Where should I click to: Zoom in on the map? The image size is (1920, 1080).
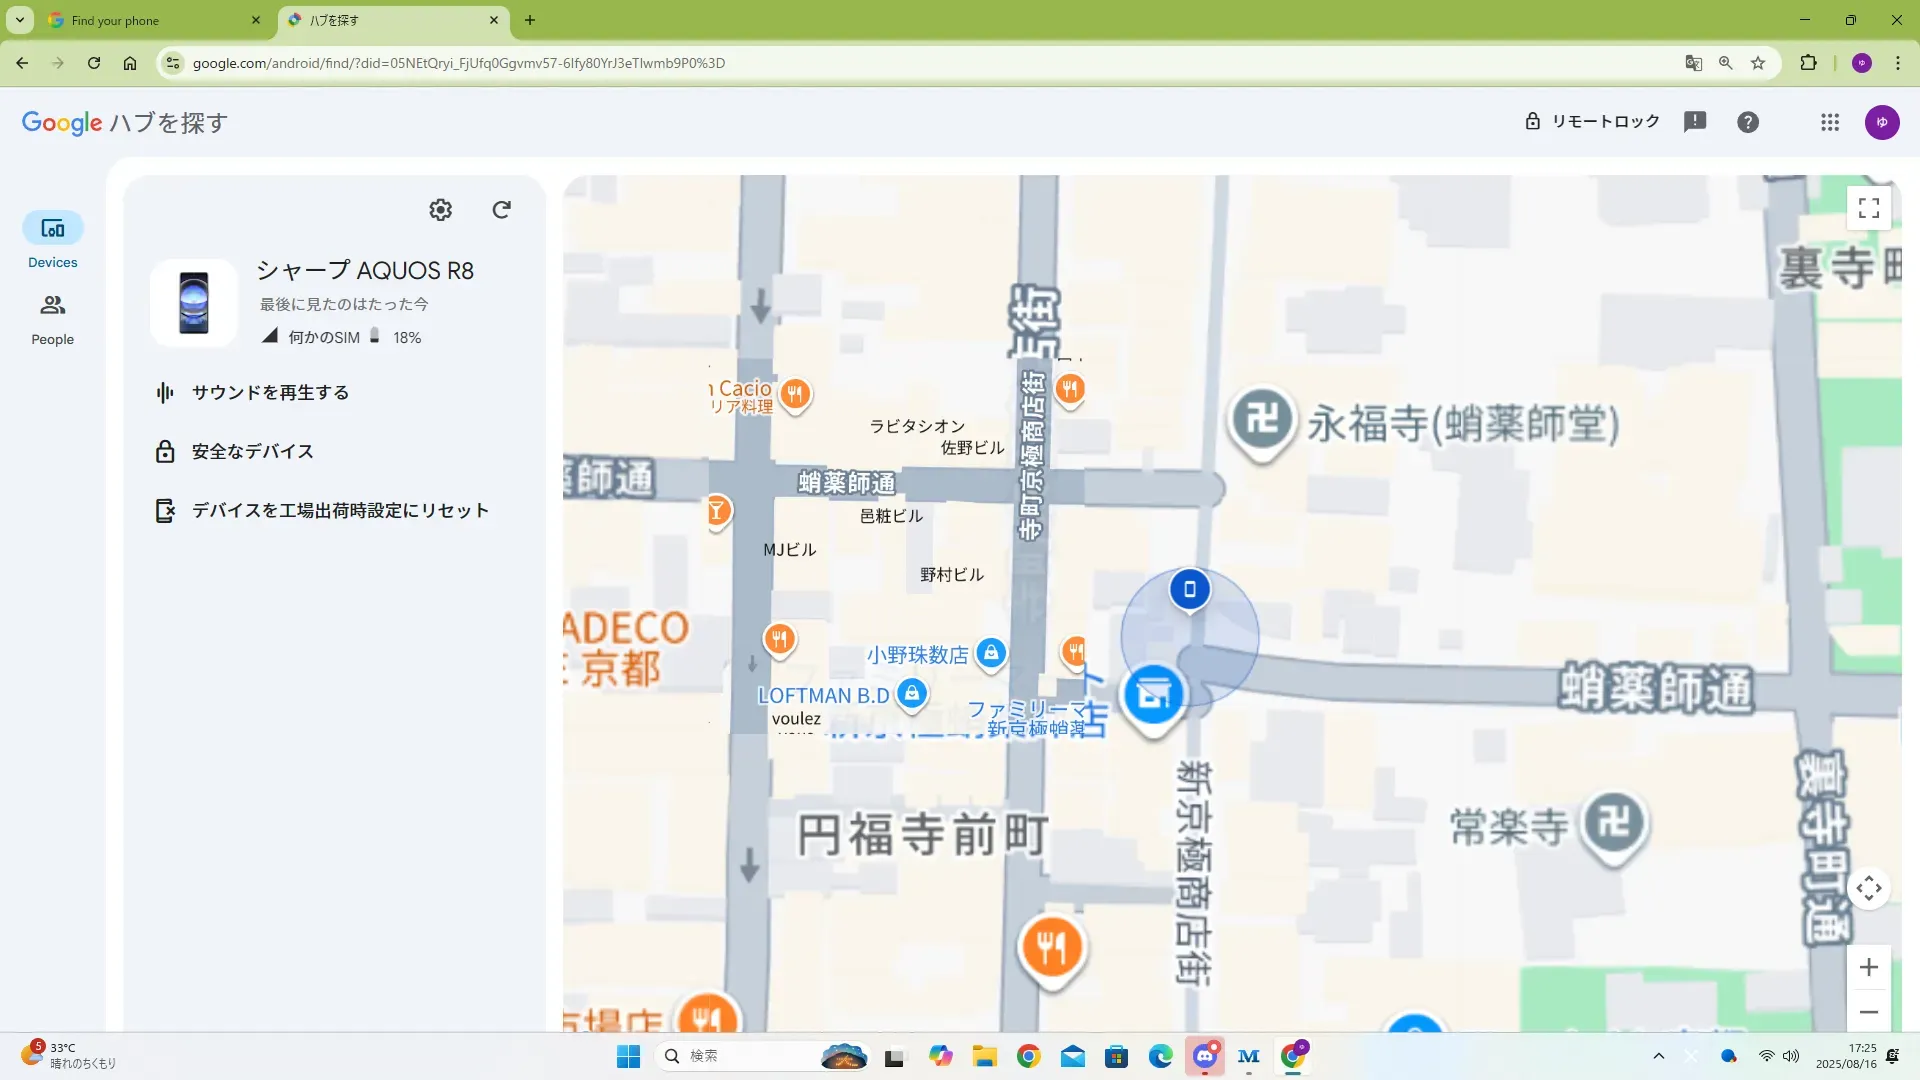click(1868, 967)
